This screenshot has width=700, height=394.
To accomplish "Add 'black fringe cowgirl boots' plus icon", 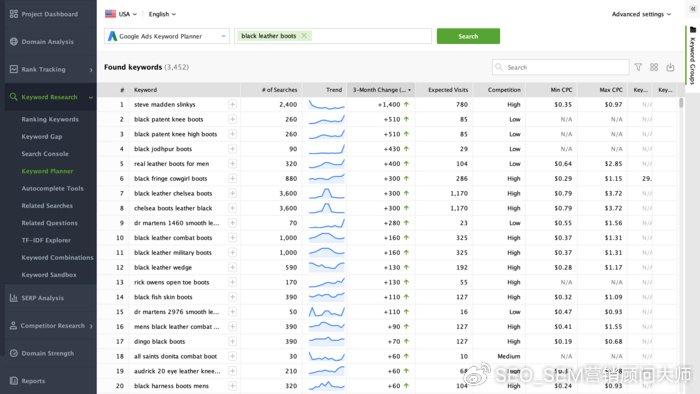I will (232, 178).
